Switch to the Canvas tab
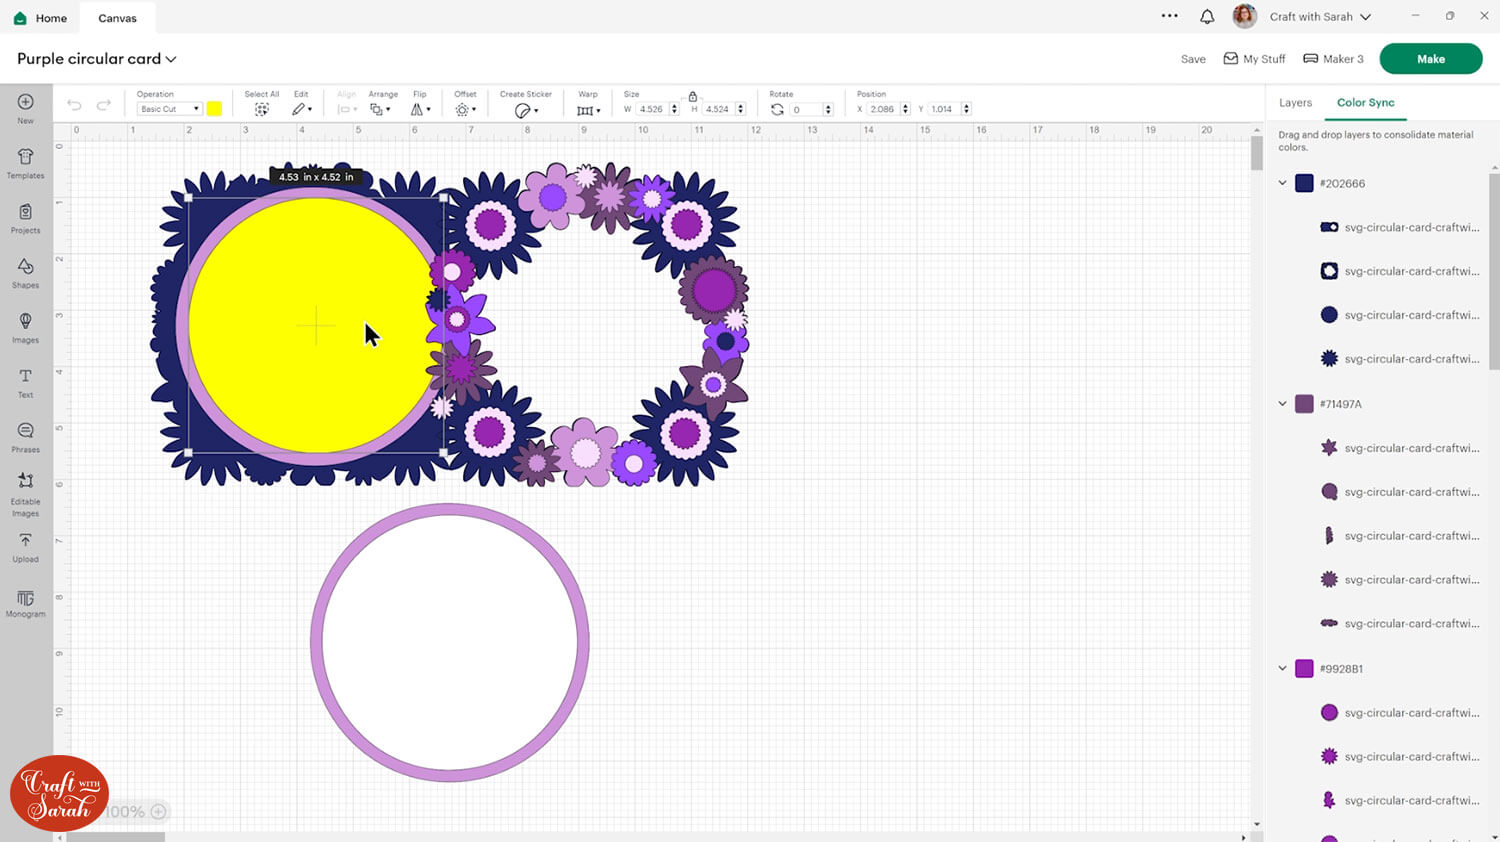 [x=117, y=17]
